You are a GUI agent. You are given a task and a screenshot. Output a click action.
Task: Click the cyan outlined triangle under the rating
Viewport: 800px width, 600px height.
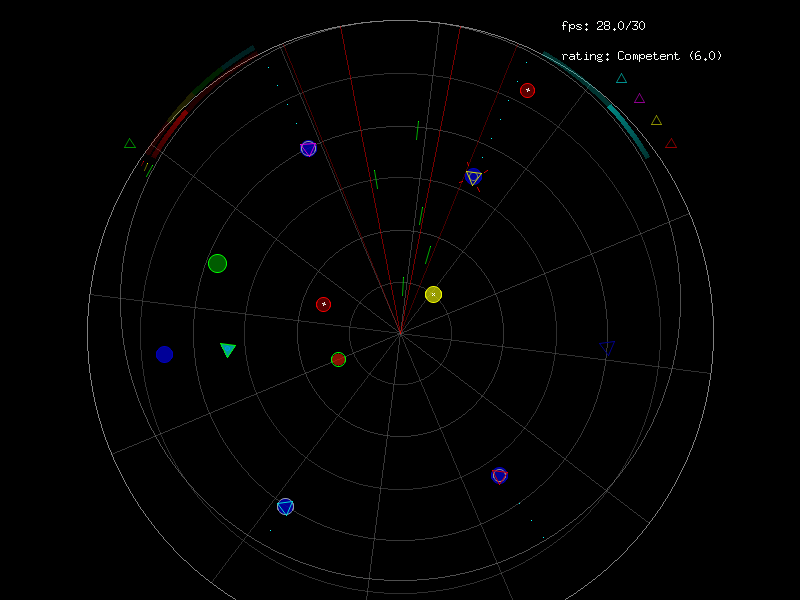pyautogui.click(x=621, y=78)
